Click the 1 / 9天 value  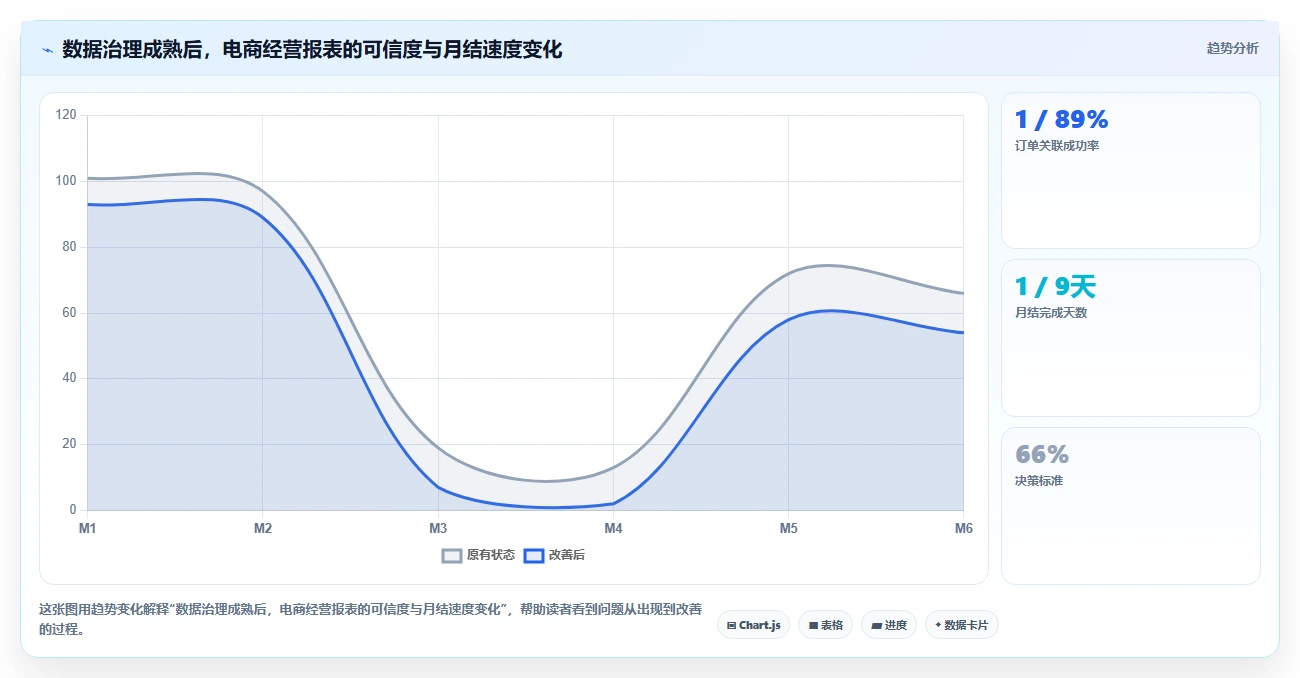click(x=1055, y=287)
